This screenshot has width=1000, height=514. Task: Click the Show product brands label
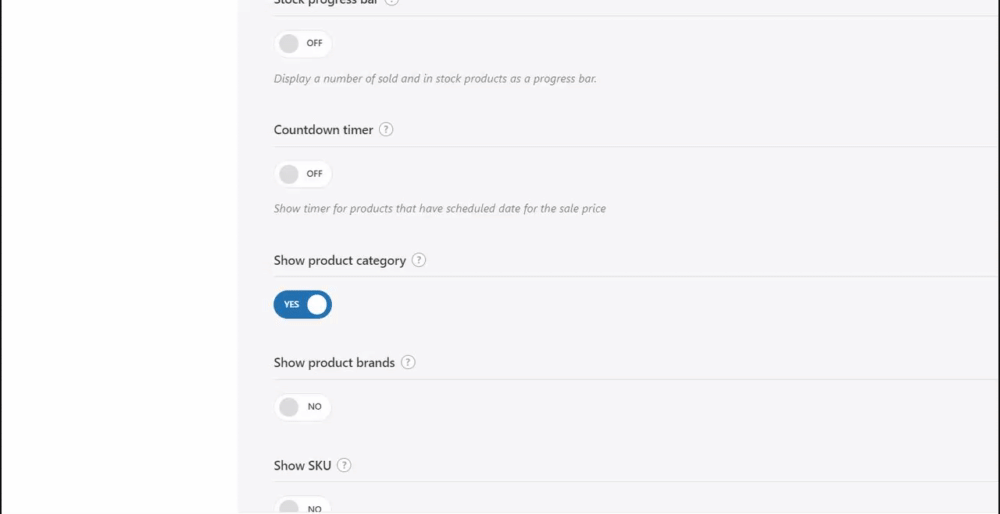coord(334,363)
